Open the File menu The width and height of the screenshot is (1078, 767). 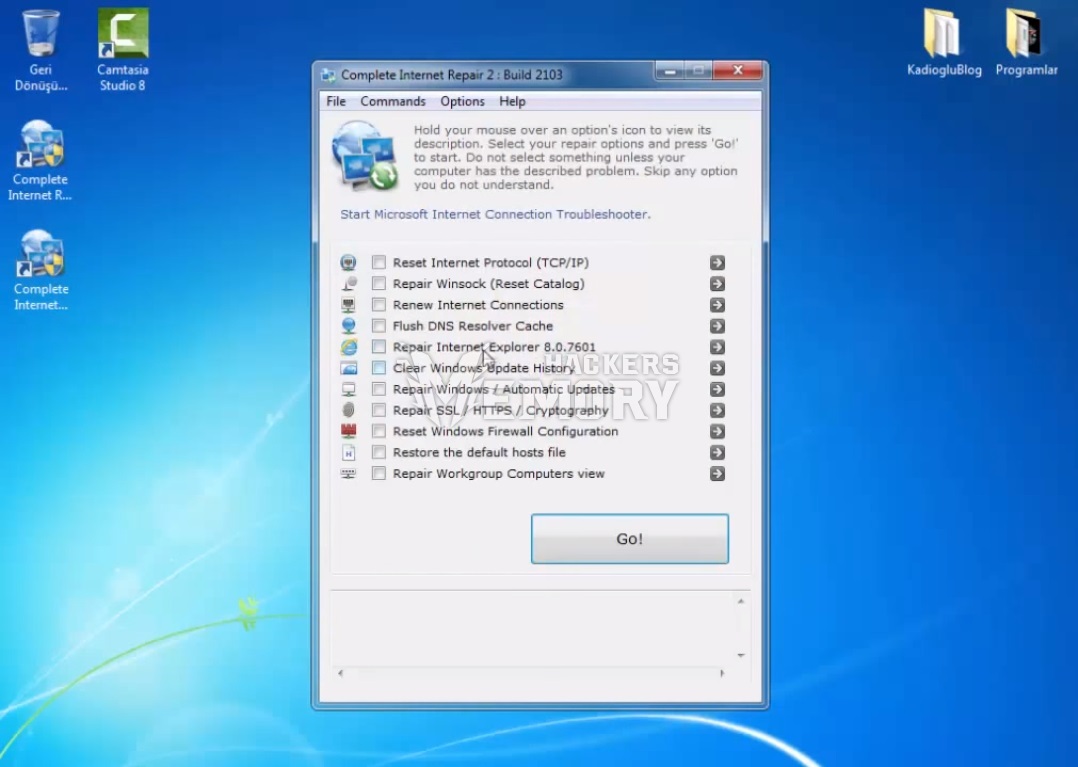336,101
